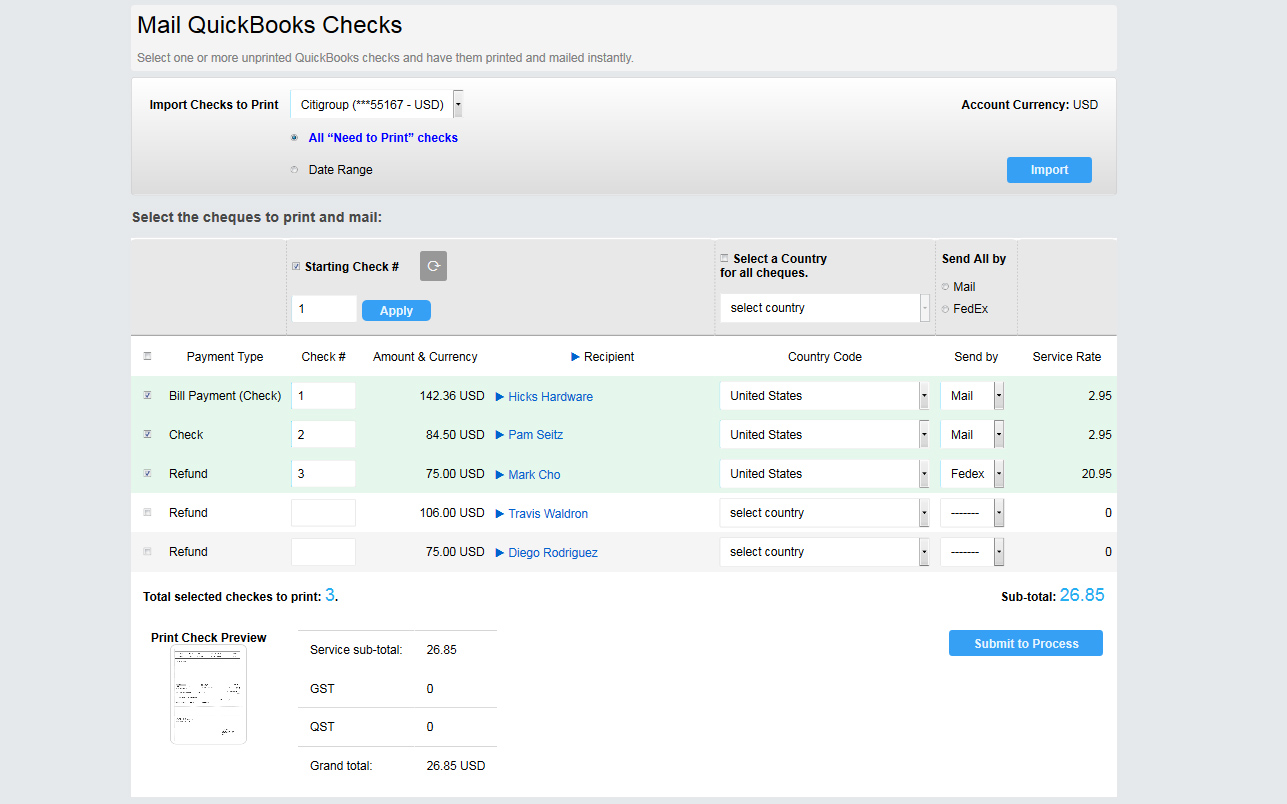The height and width of the screenshot is (804, 1287).
Task: Click the refresh icon beside Starting Check #
Action: 433,266
